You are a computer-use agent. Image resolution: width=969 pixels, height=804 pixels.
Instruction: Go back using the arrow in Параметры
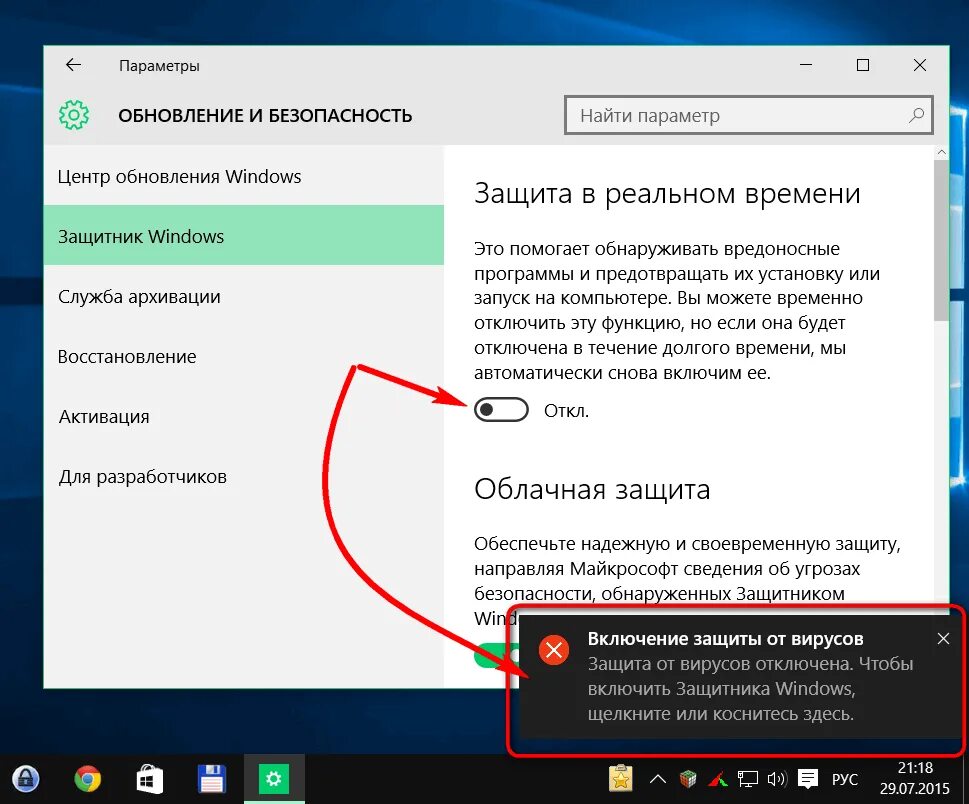[74, 65]
